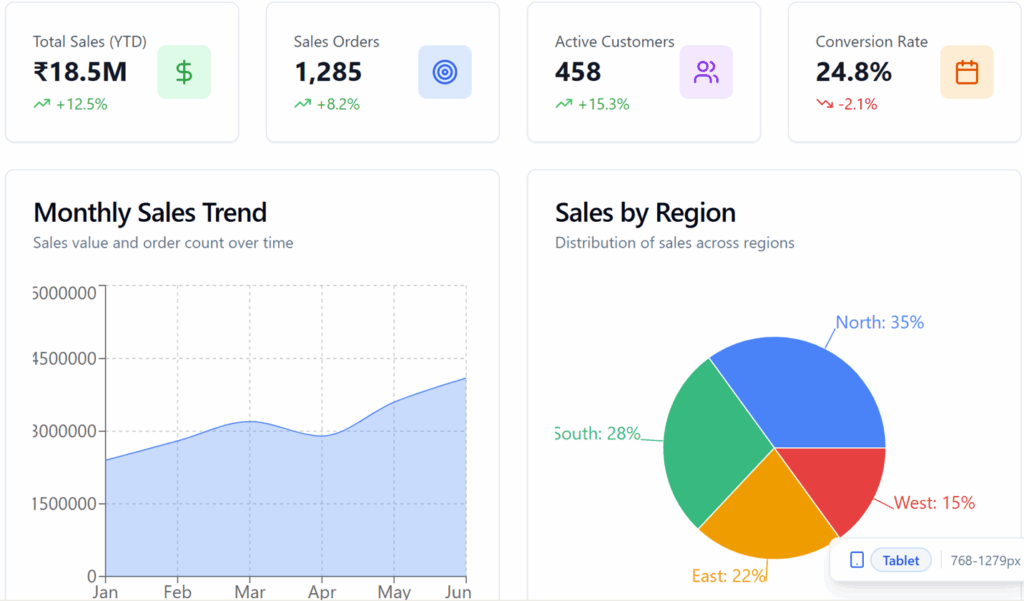The width and height of the screenshot is (1024, 601).
Task: Click the tablet device icon in breakpoint badge
Action: tap(857, 560)
